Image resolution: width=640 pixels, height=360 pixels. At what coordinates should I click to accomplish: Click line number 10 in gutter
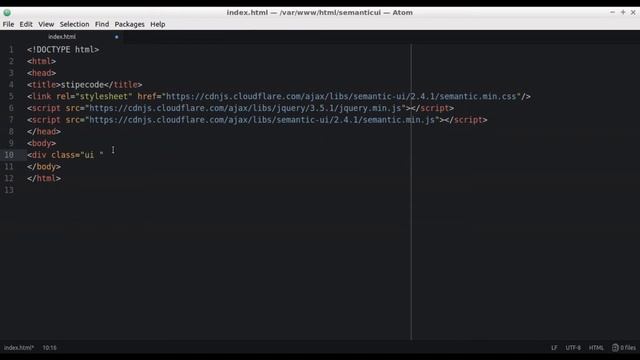(9, 155)
